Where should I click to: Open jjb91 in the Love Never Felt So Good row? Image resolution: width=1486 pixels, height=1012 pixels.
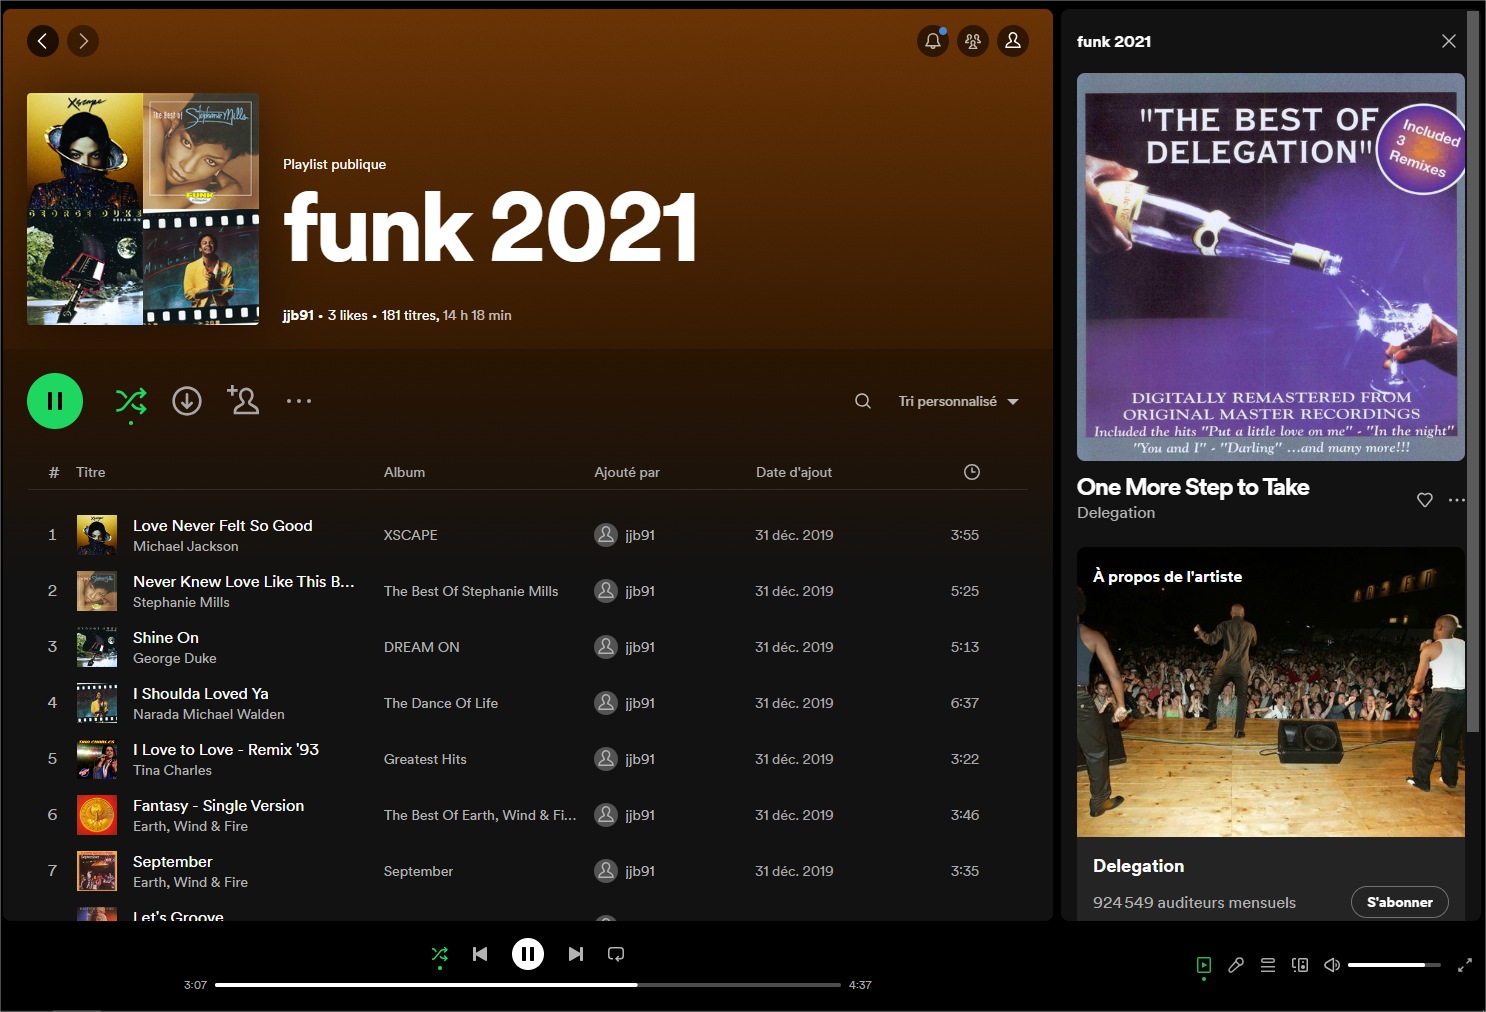(x=640, y=535)
